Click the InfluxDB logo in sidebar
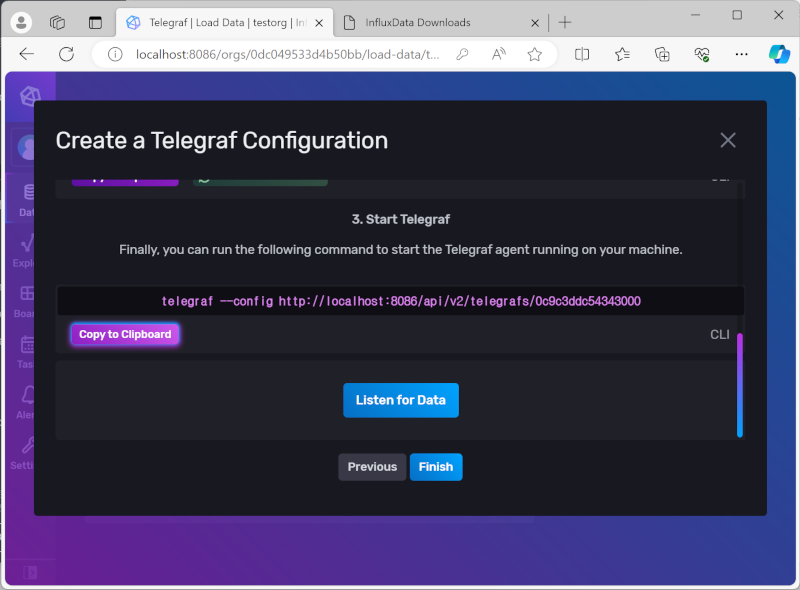This screenshot has width=800, height=590. 29,96
